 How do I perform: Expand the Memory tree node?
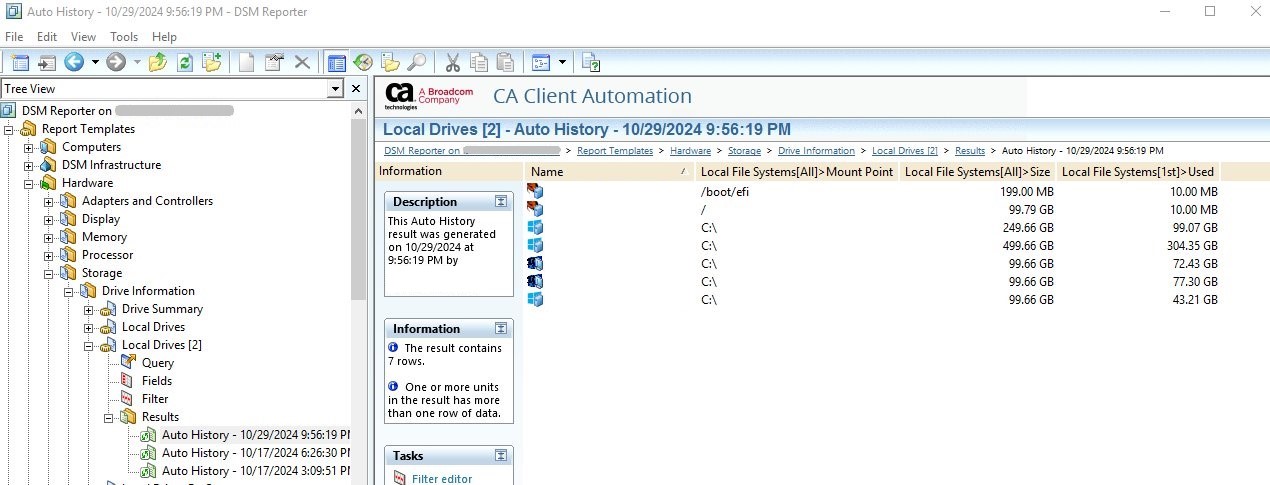(x=49, y=237)
